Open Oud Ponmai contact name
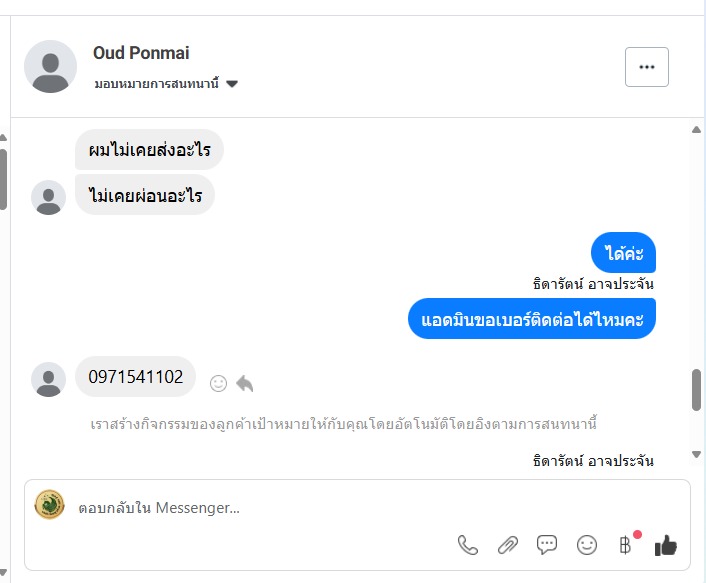Image resolution: width=706 pixels, height=583 pixels. coord(141,53)
